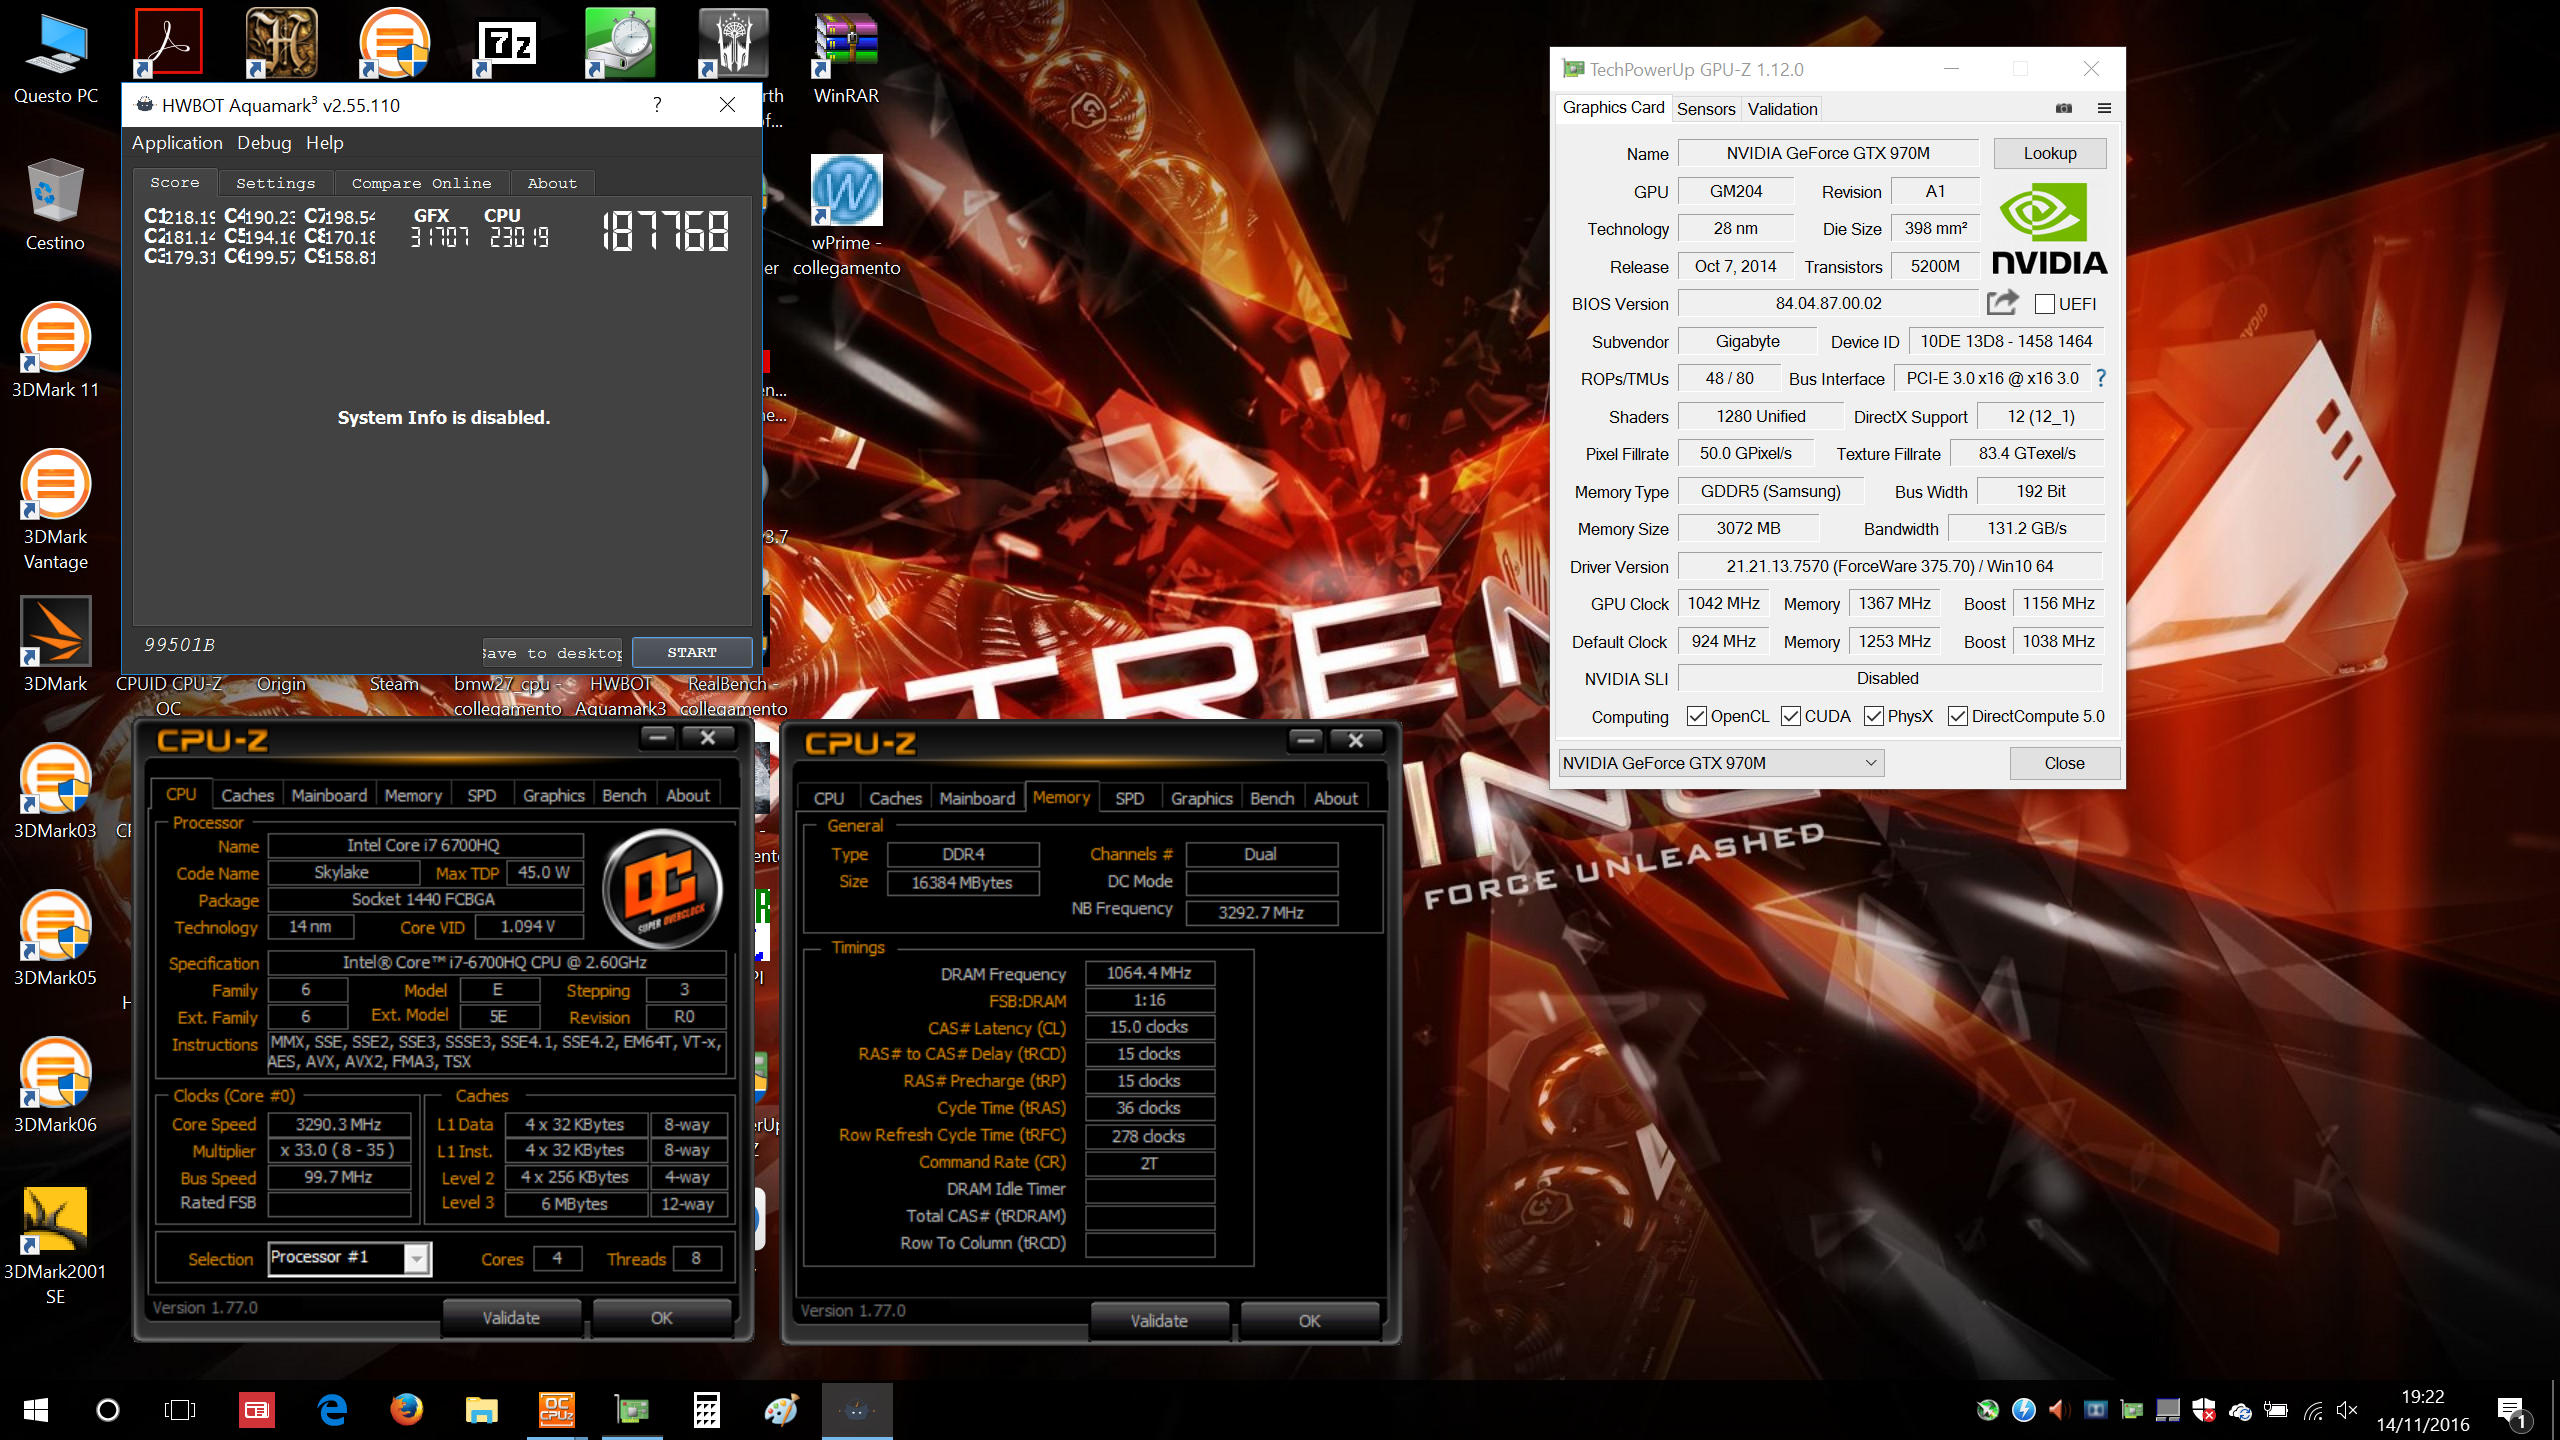
Task: Click the GPU-Z Close button
Action: tap(2064, 763)
